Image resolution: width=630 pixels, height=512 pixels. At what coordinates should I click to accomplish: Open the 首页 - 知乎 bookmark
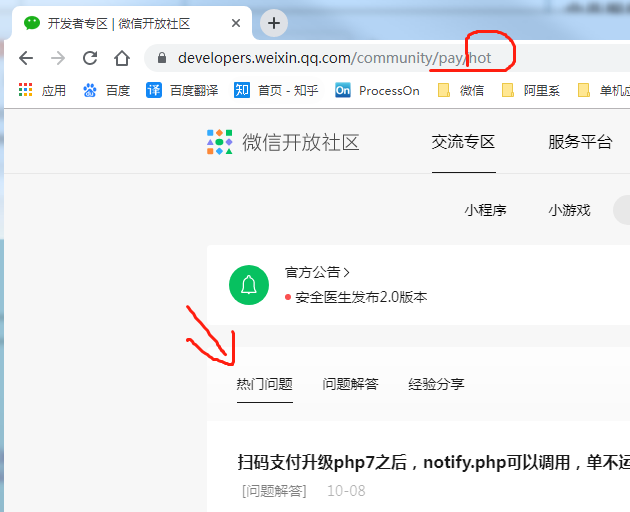point(276,90)
